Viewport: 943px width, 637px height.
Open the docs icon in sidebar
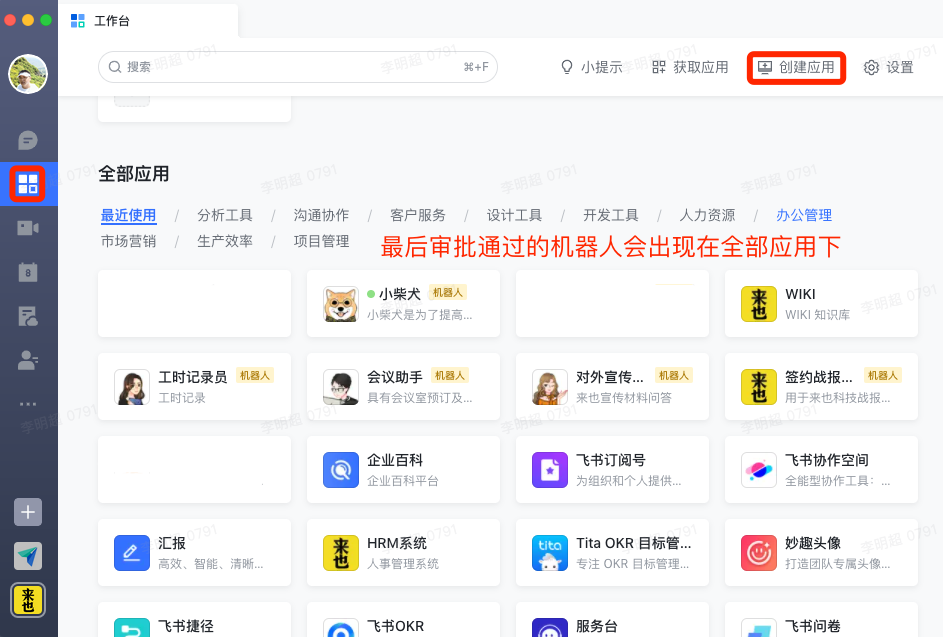28,316
